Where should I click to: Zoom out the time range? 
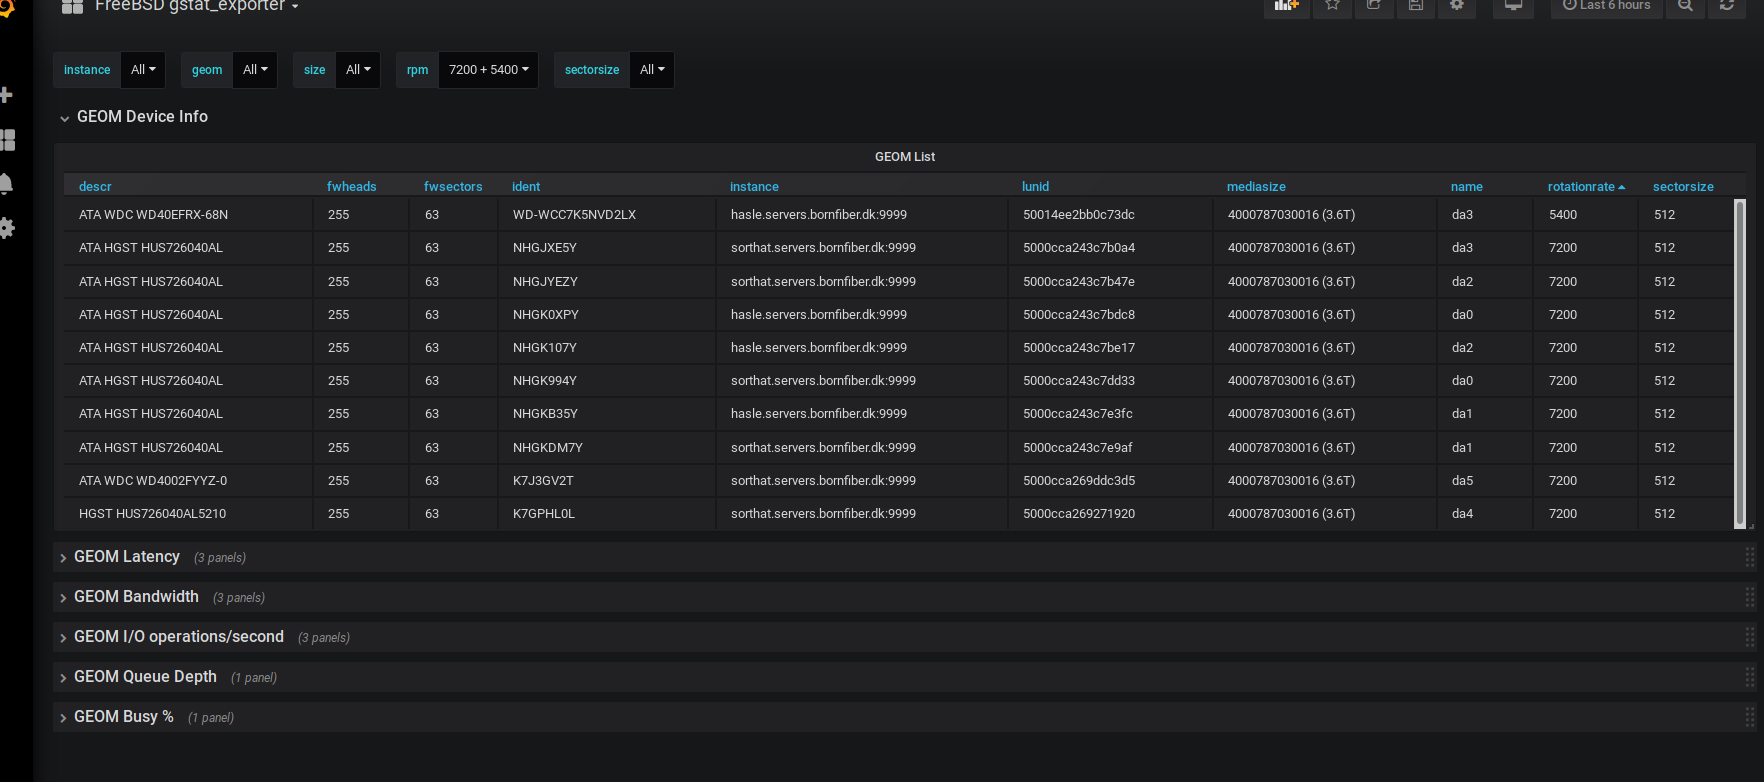(x=1685, y=6)
